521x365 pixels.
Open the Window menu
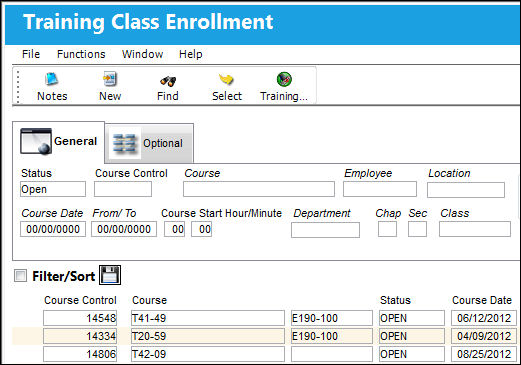click(x=142, y=54)
